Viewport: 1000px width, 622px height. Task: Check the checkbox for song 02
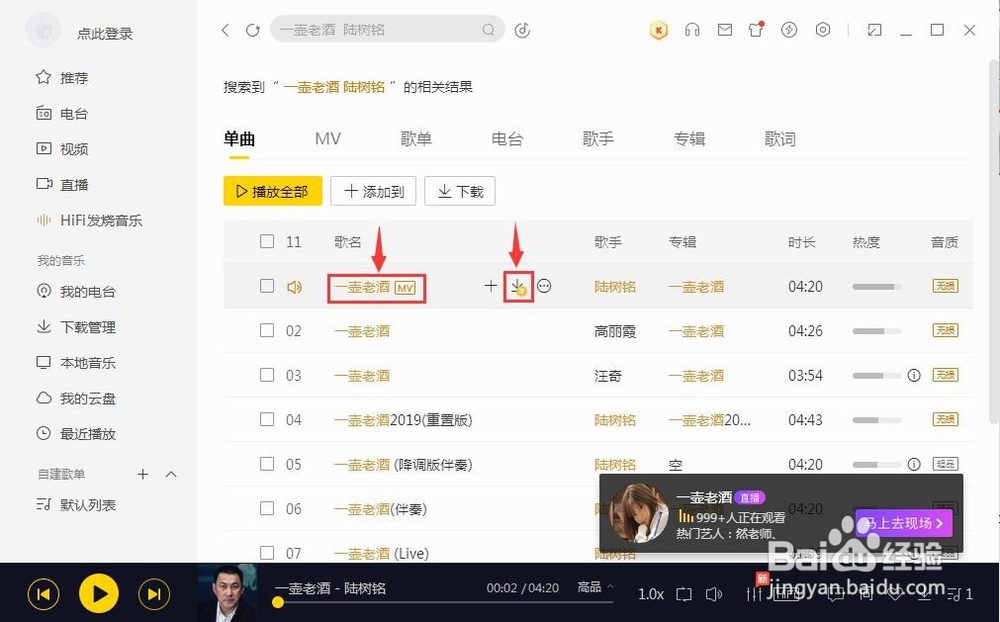pos(267,330)
